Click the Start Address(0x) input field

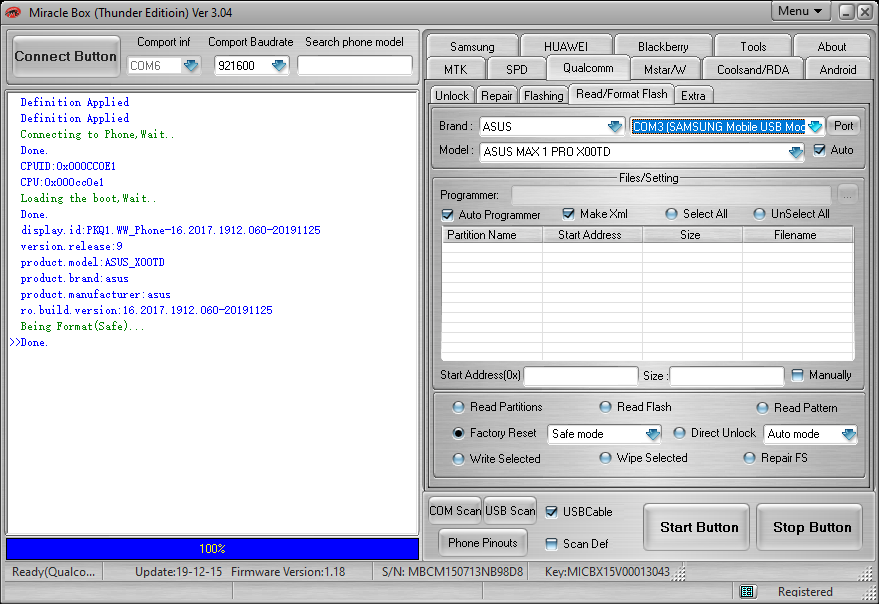point(581,376)
